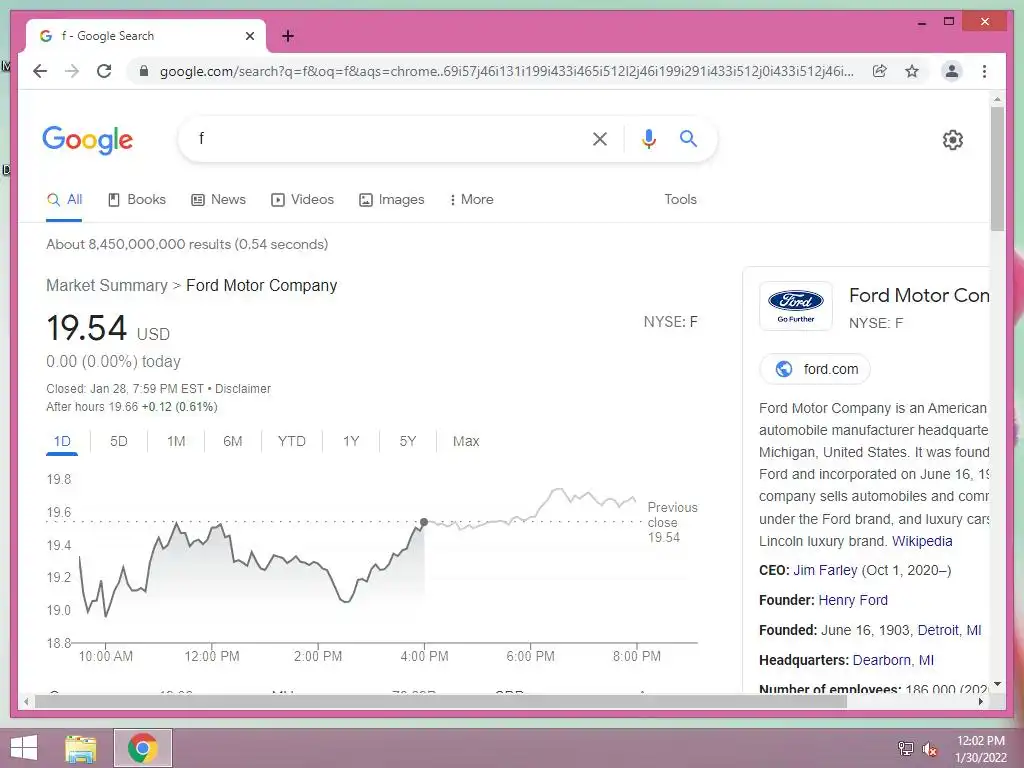Image resolution: width=1024 pixels, height=768 pixels.
Task: Select the 1D chart range
Action: point(62,441)
